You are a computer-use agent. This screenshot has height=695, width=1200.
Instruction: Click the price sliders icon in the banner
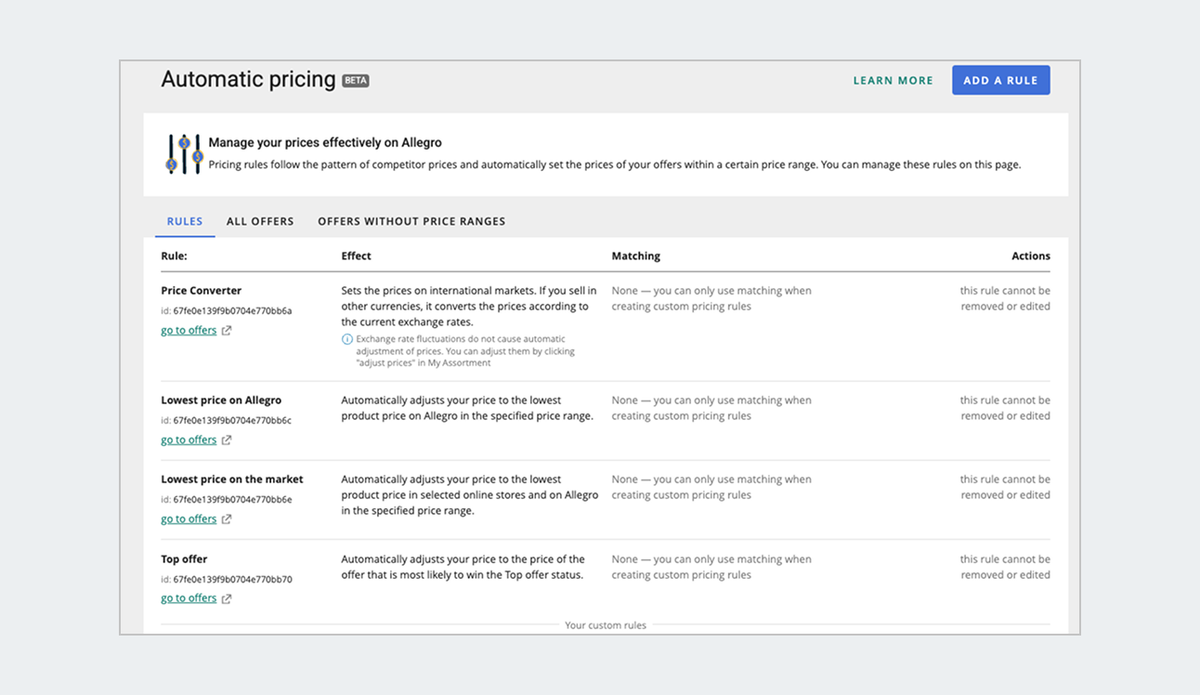pyautogui.click(x=185, y=154)
